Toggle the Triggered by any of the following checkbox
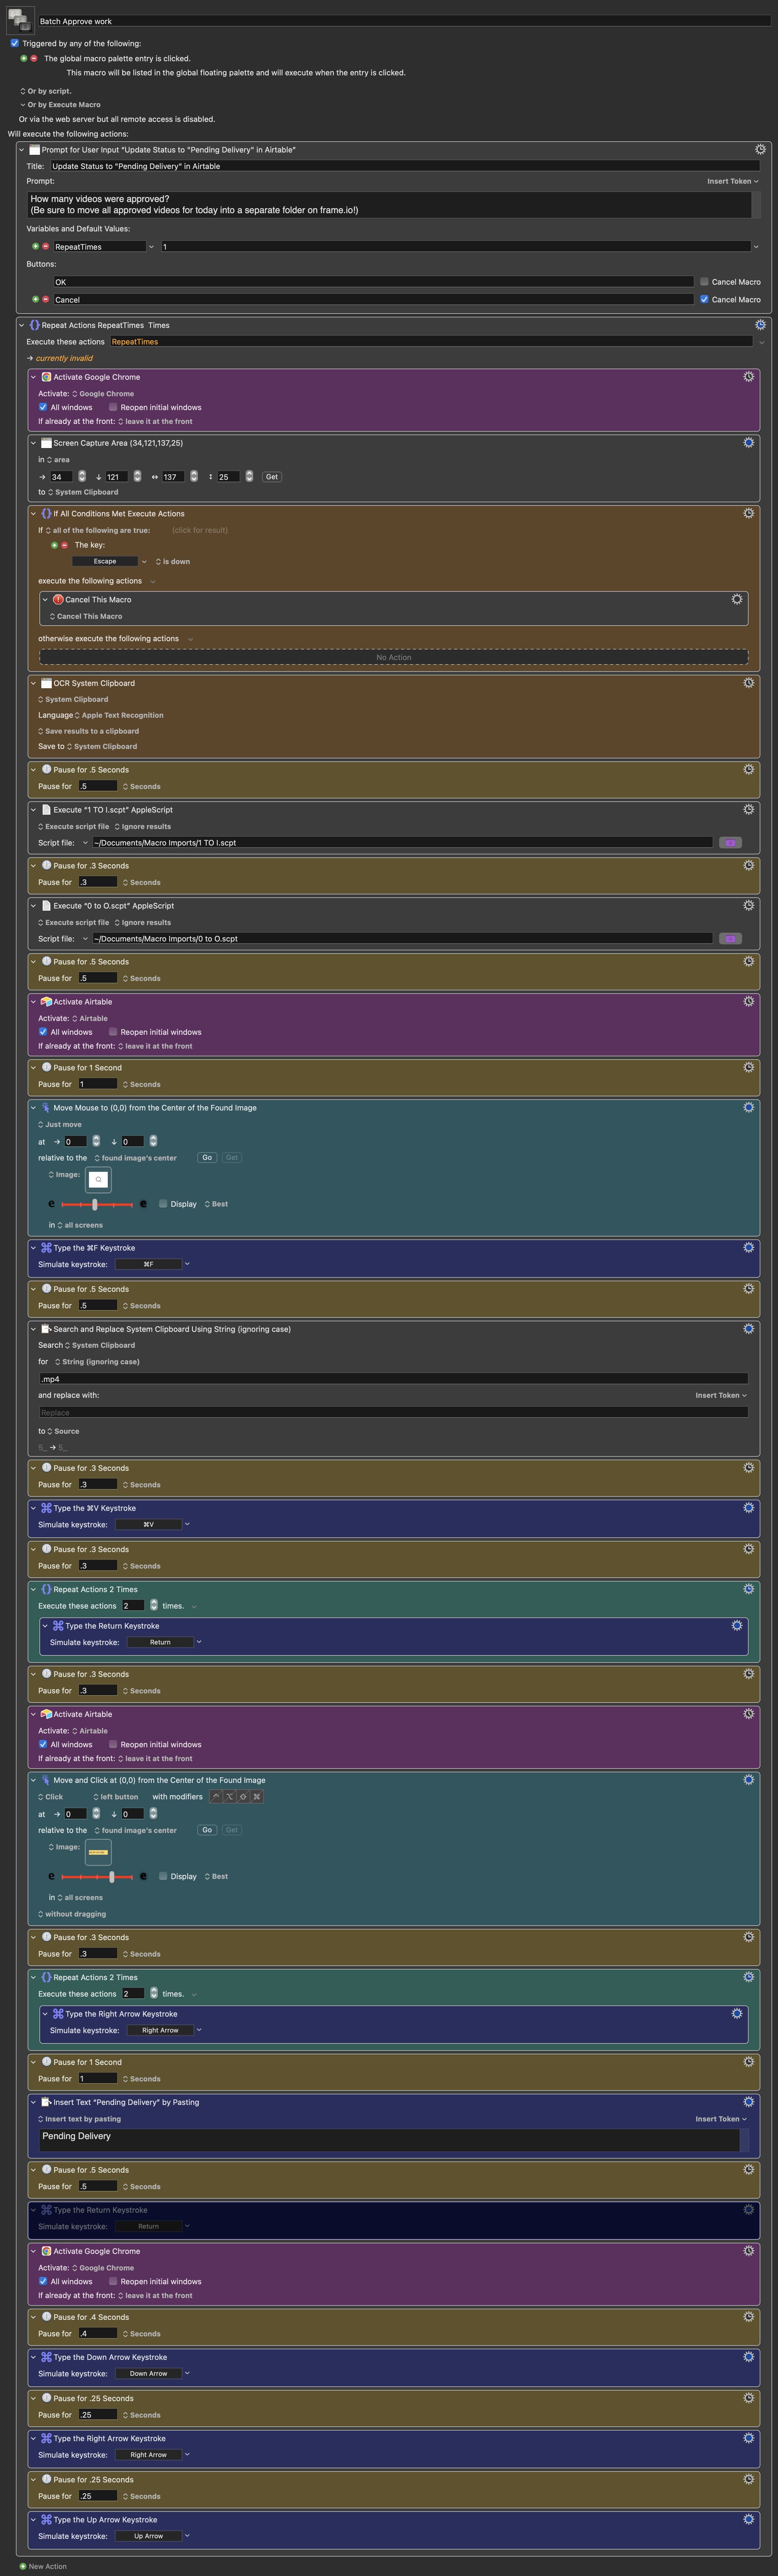 click(x=14, y=43)
